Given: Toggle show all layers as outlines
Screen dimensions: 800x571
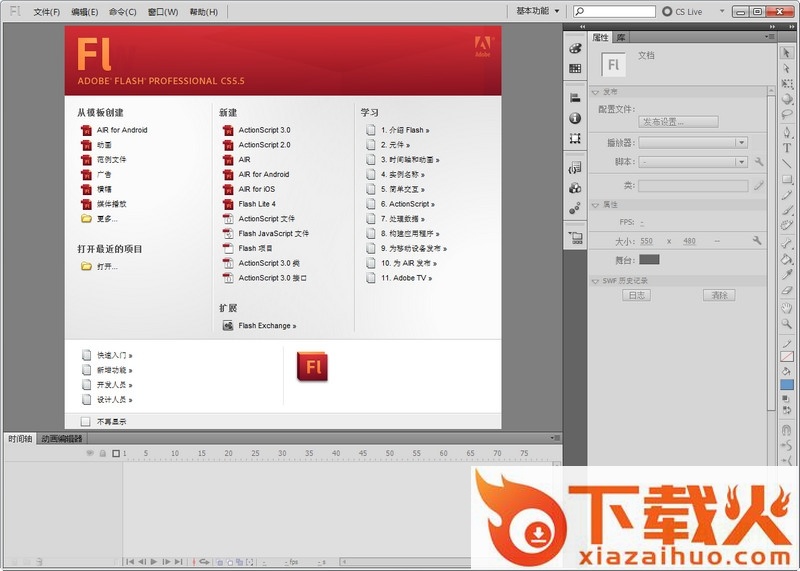Looking at the screenshot, I should 116,453.
